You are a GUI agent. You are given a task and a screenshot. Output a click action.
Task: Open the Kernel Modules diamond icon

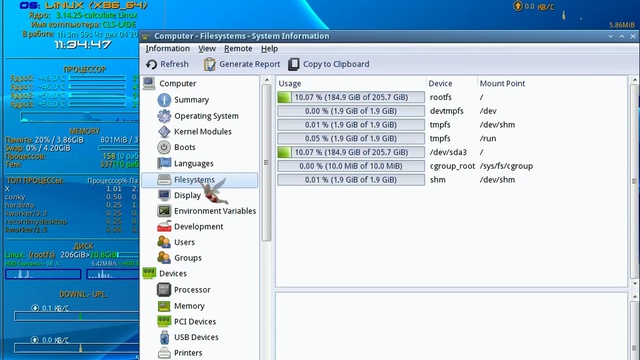164,131
